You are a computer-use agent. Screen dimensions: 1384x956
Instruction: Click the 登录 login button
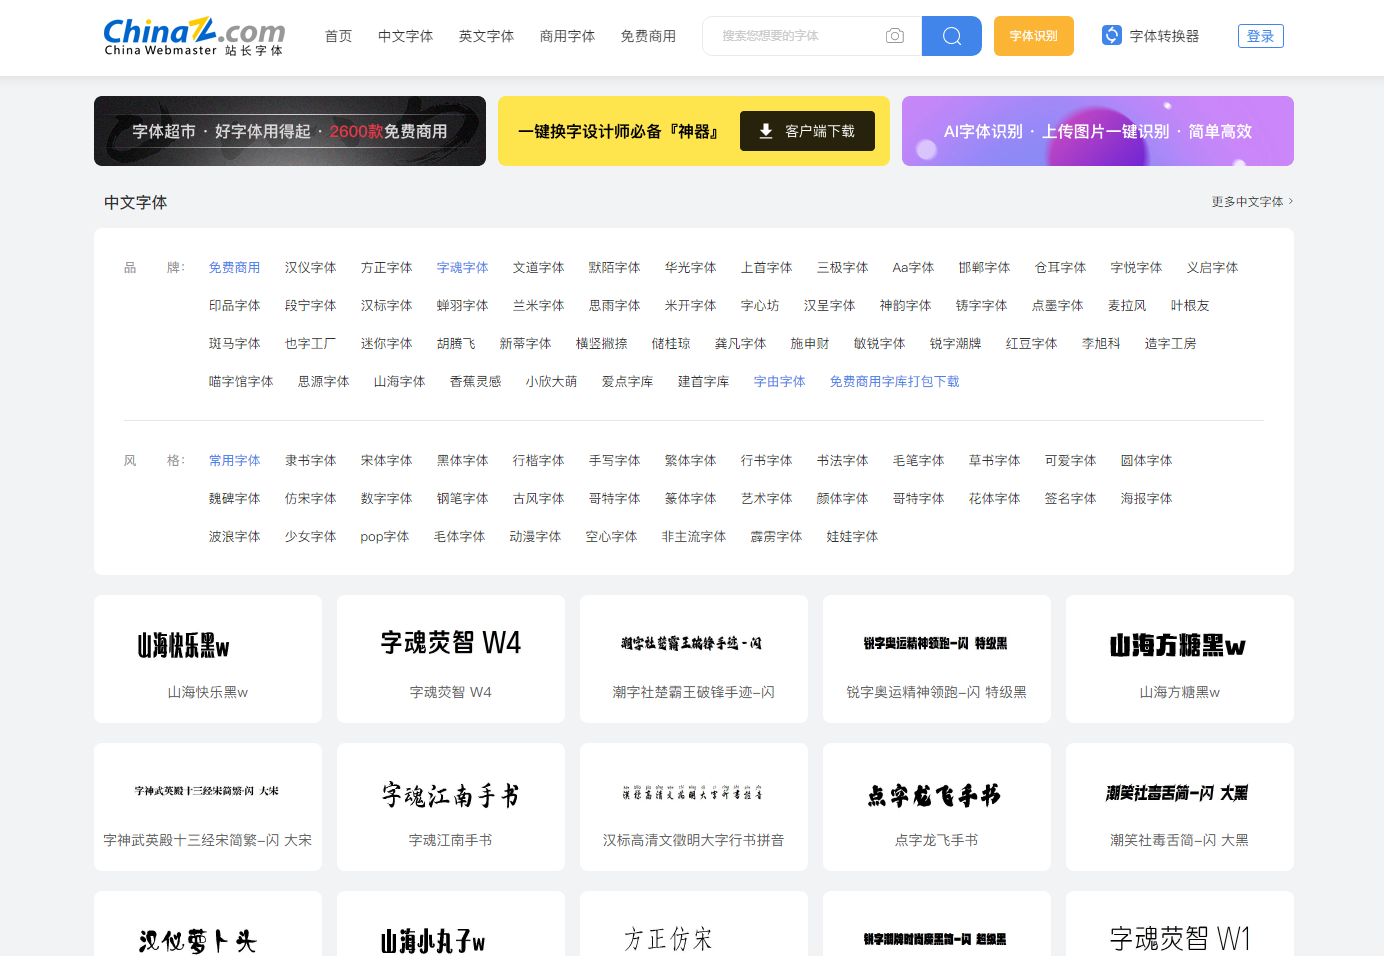1261,36
